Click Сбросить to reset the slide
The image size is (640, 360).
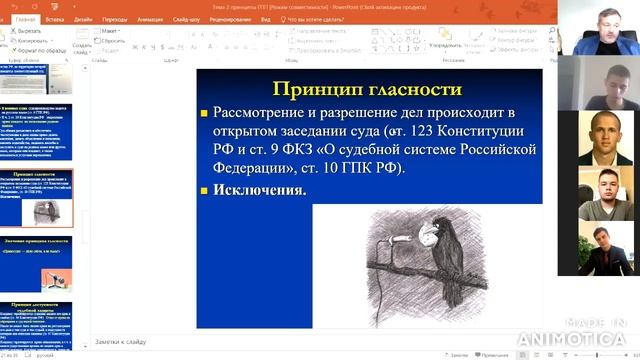109,41
